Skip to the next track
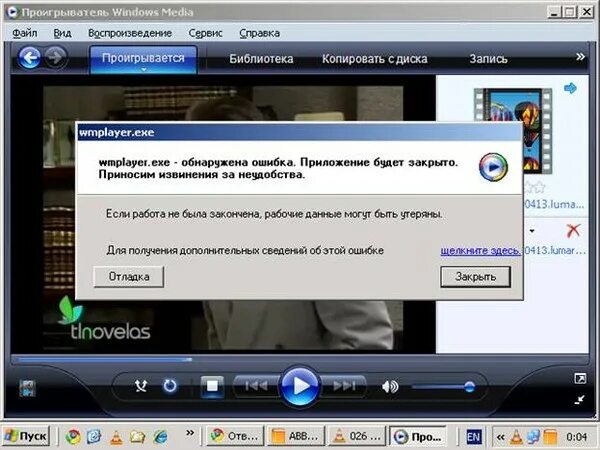This screenshot has width=600, height=450. point(344,386)
